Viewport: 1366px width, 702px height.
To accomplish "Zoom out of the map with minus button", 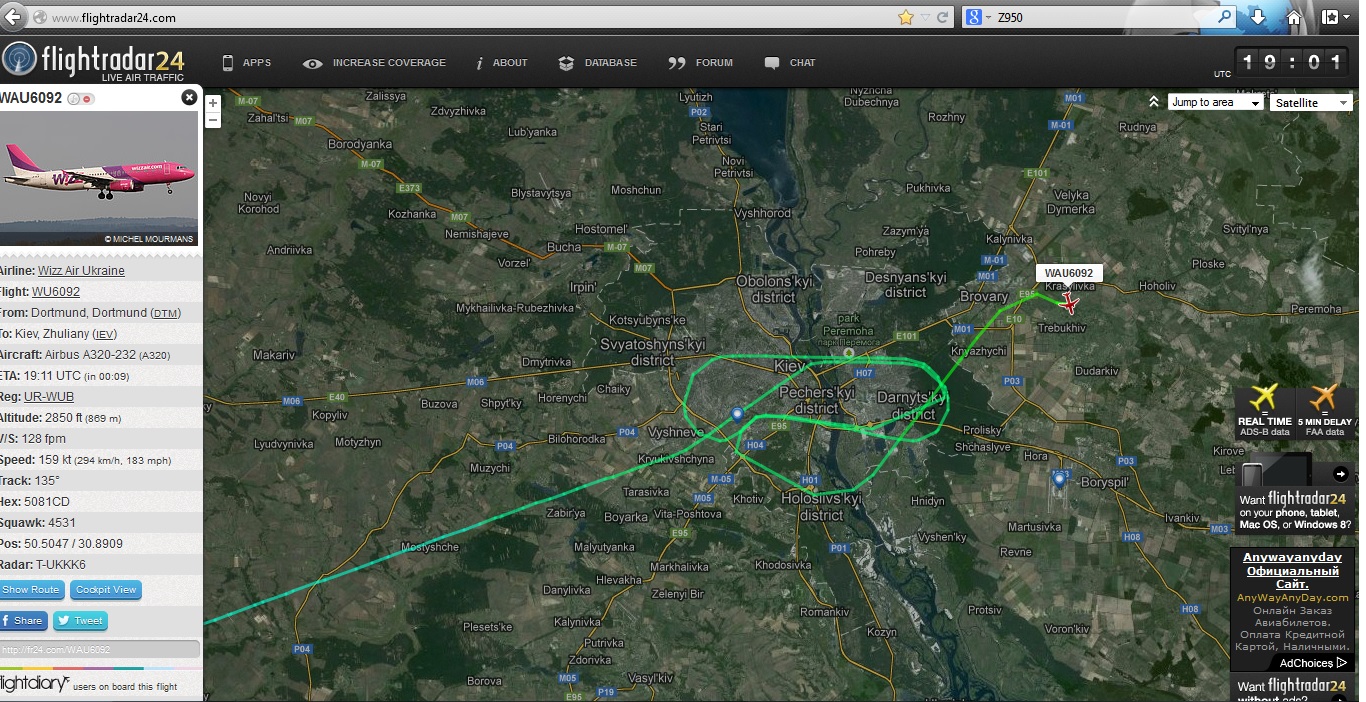I will coord(213,120).
